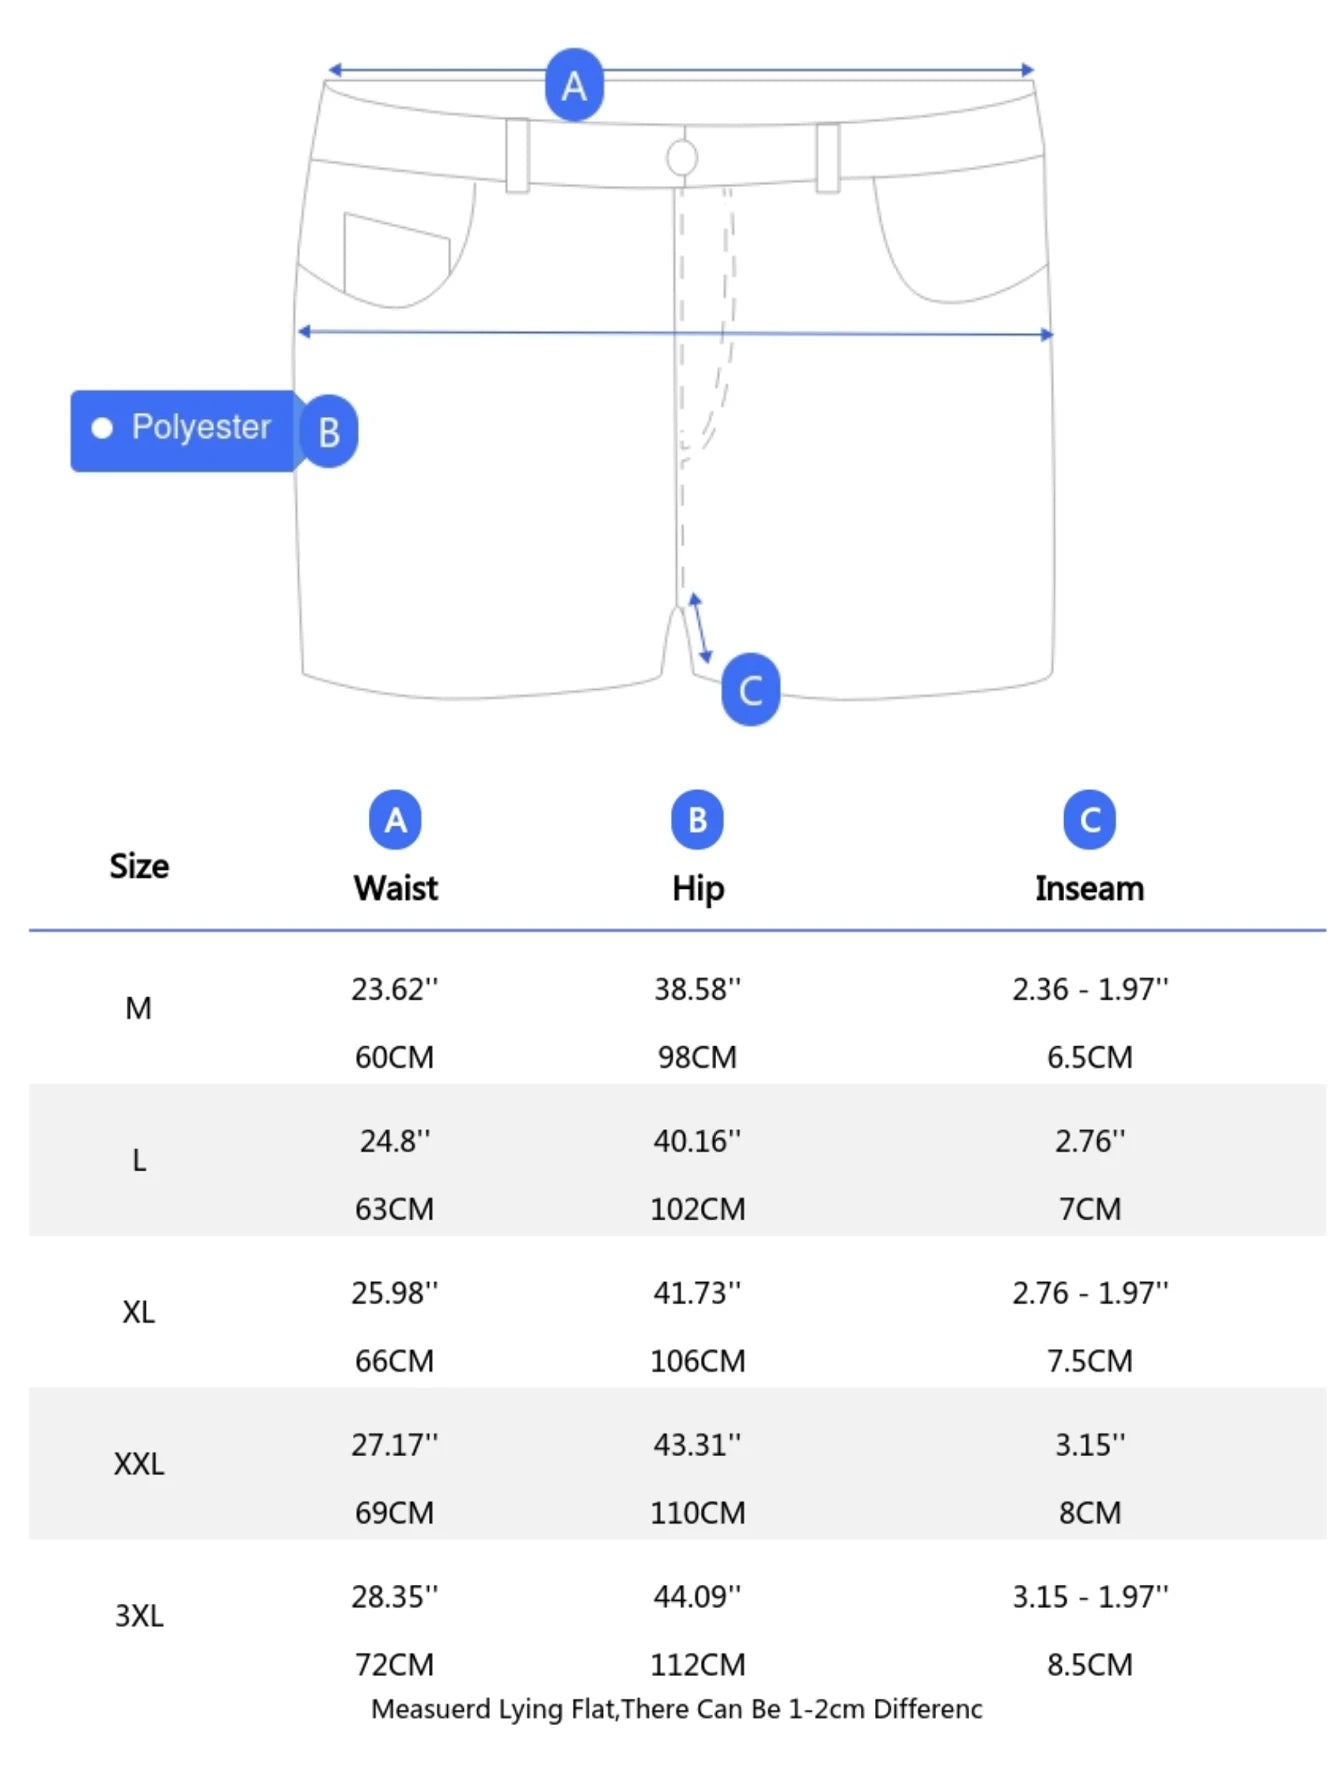The image size is (1340, 1785).
Task: Click the 102CM hip value for size L
Action: click(x=697, y=1209)
